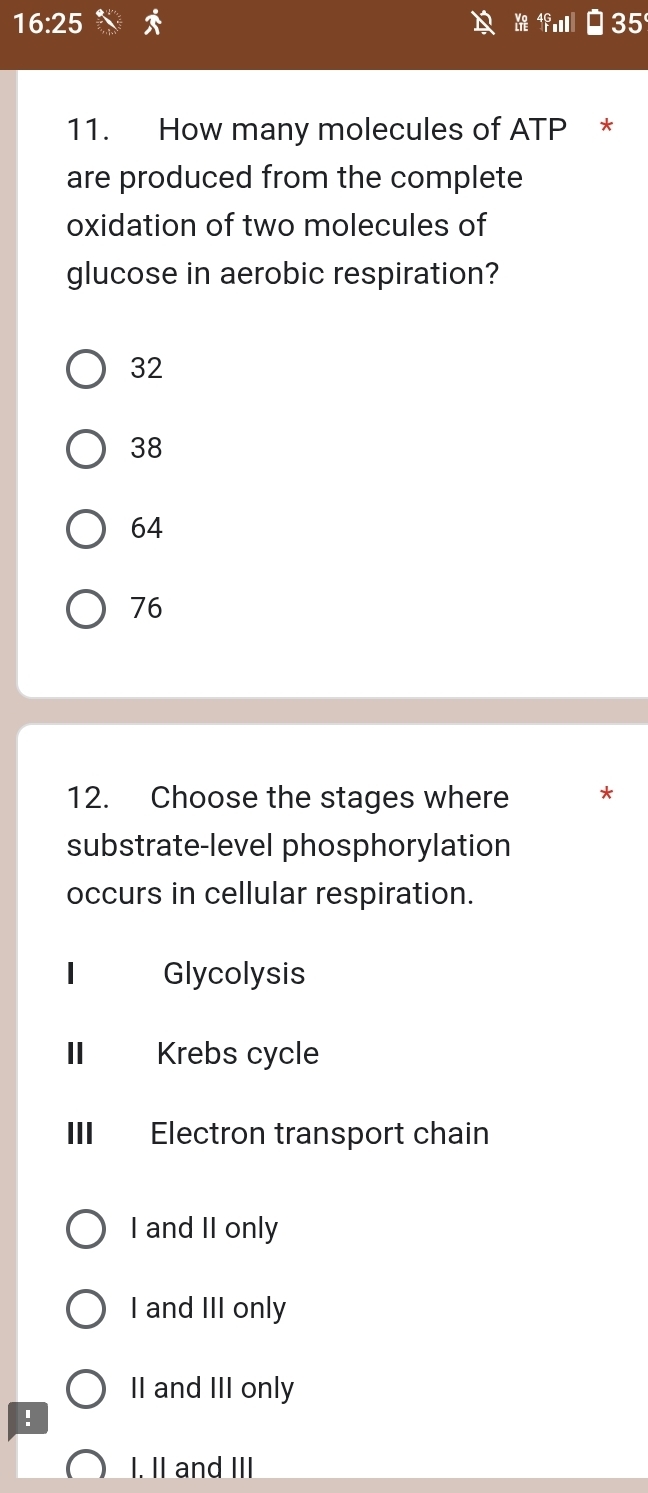Screen dimensions: 648x1493
Task: Select answer 64 for question 11
Action: coord(86,528)
